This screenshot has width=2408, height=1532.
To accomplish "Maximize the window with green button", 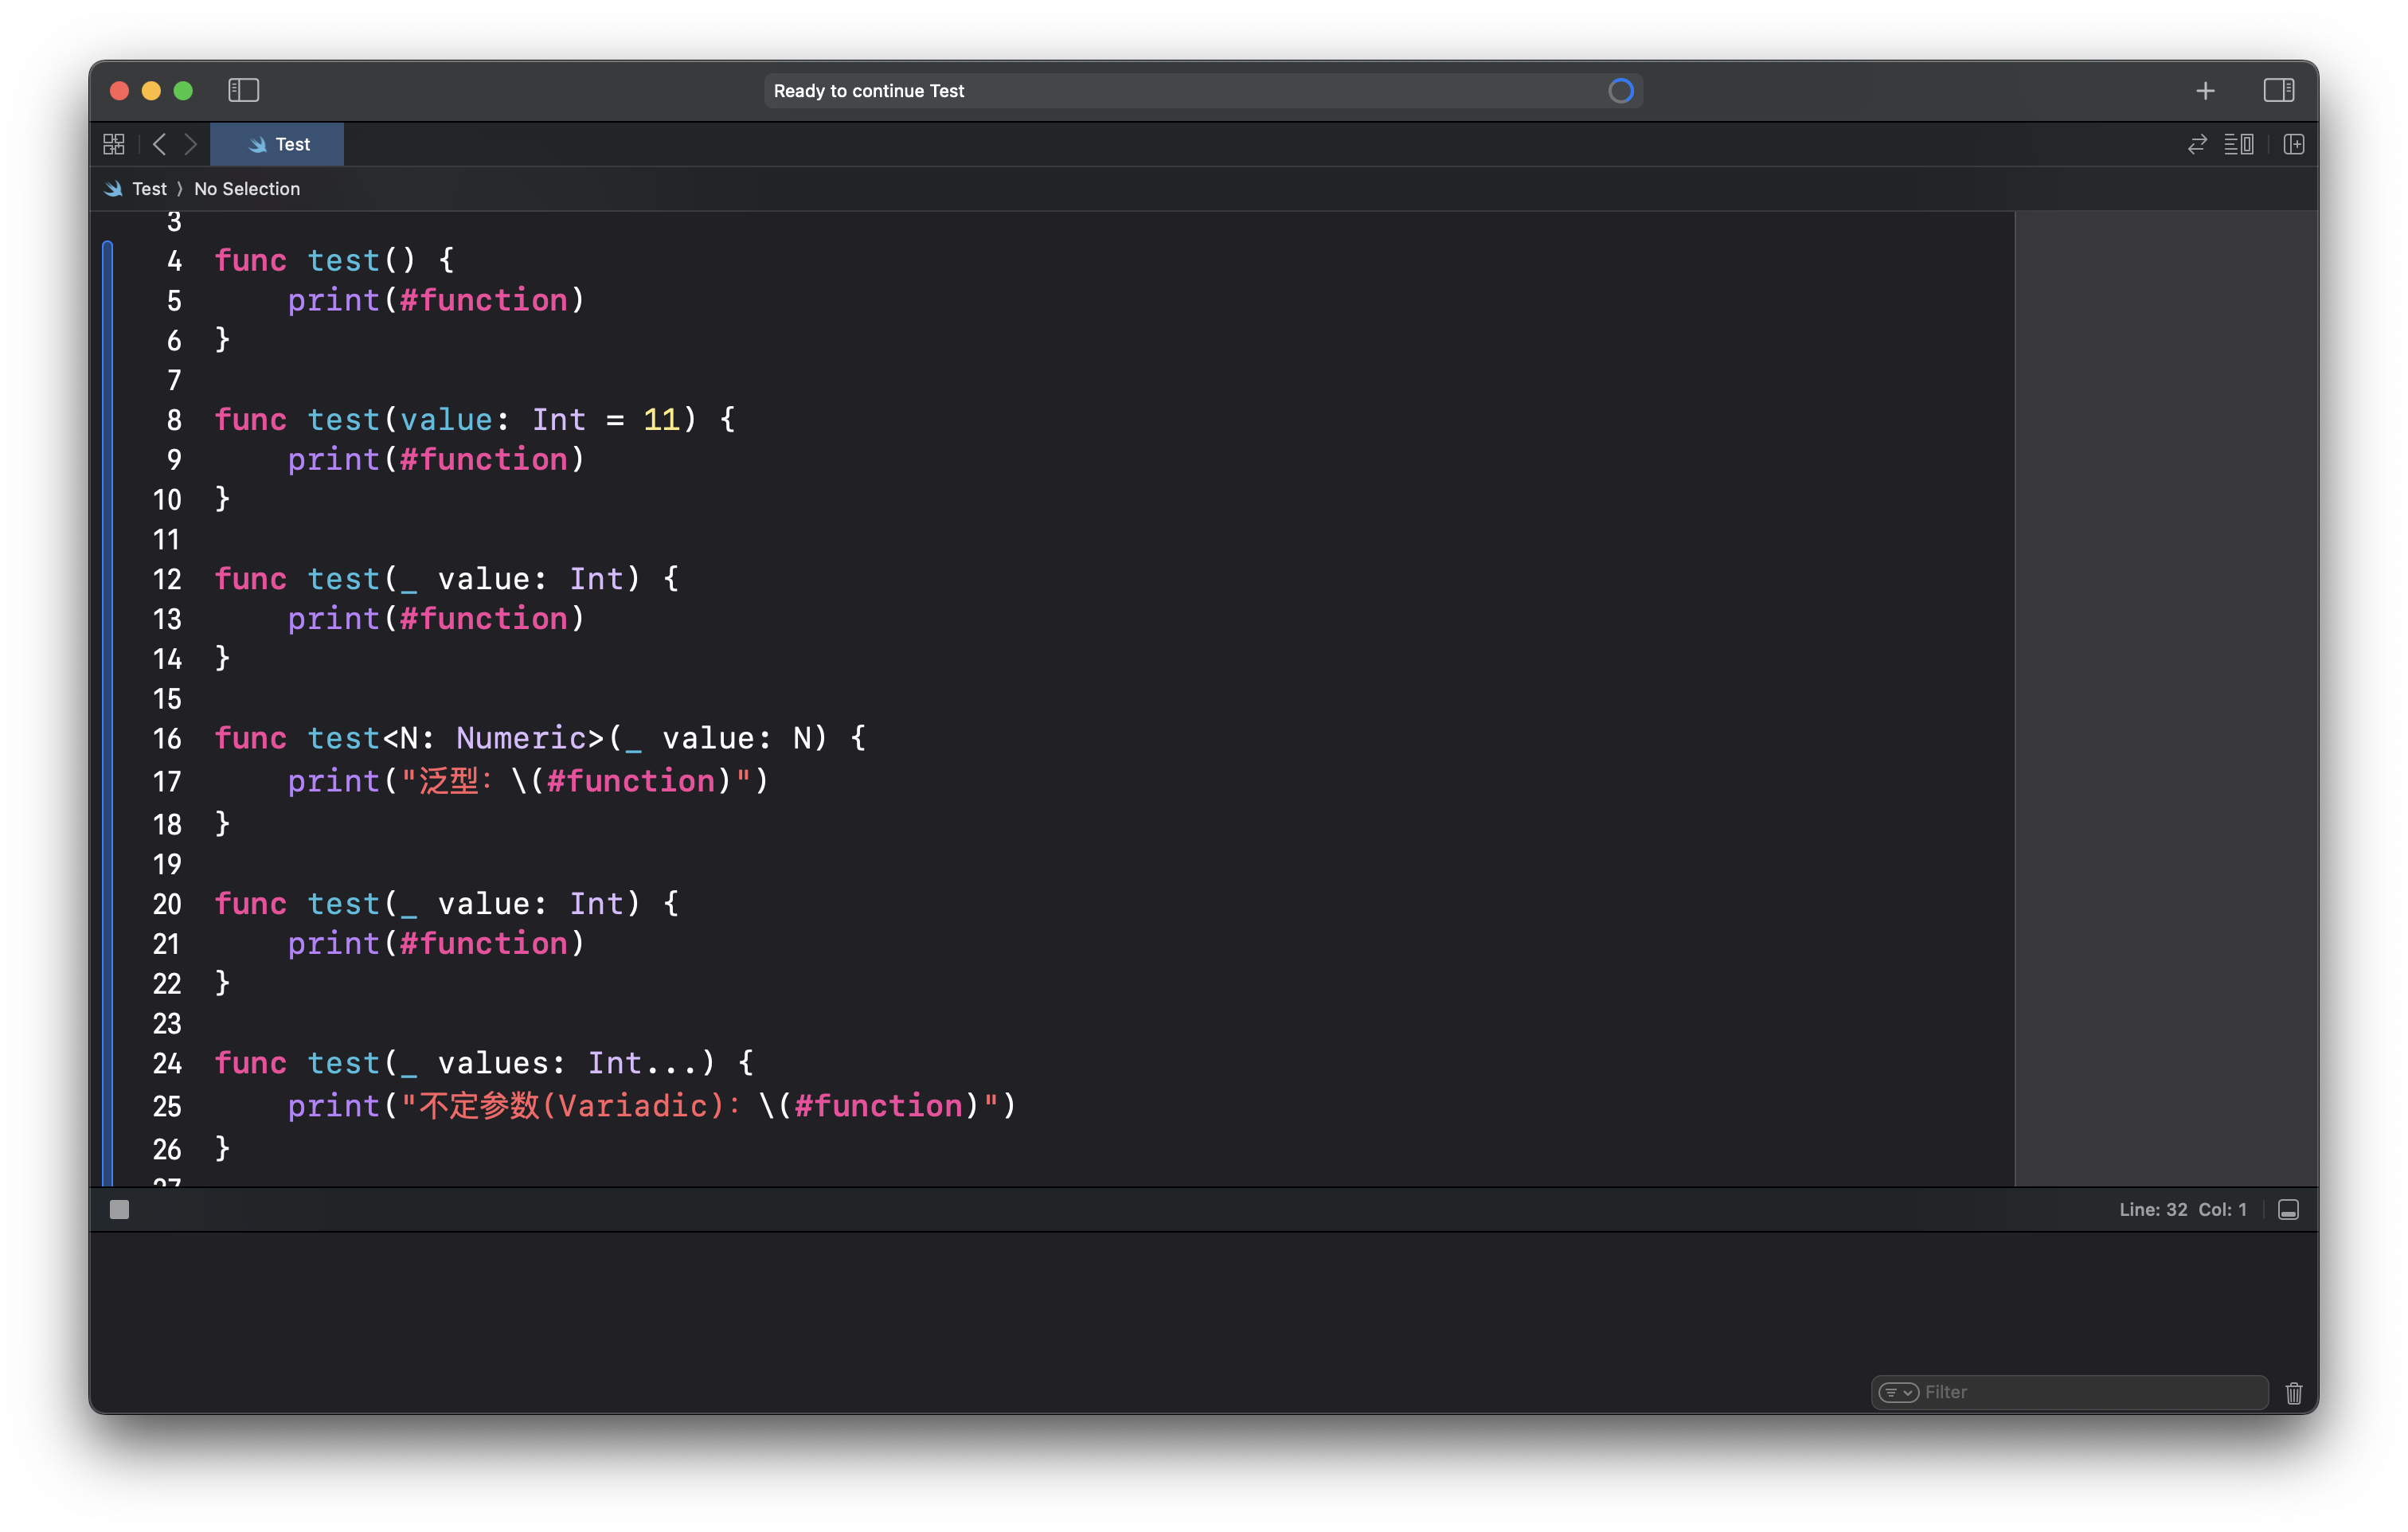I will tap(183, 91).
